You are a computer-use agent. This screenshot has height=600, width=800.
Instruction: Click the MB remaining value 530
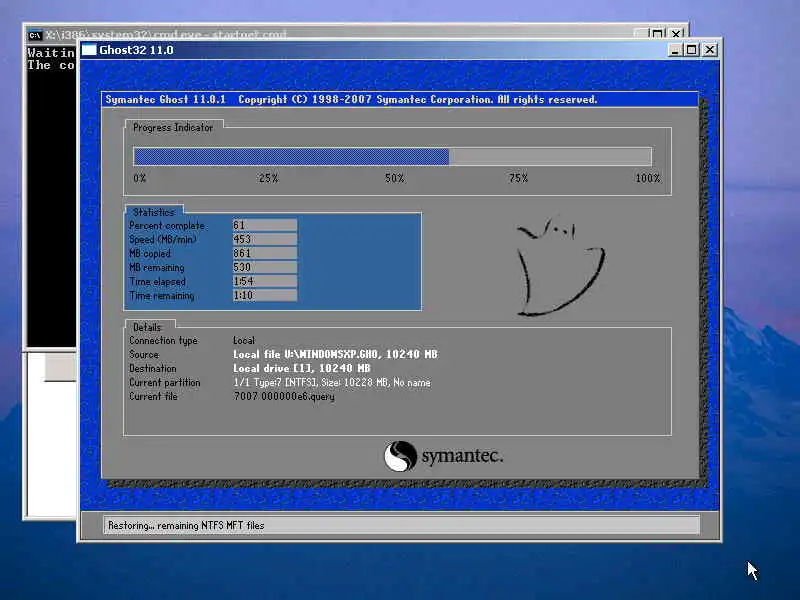point(265,267)
